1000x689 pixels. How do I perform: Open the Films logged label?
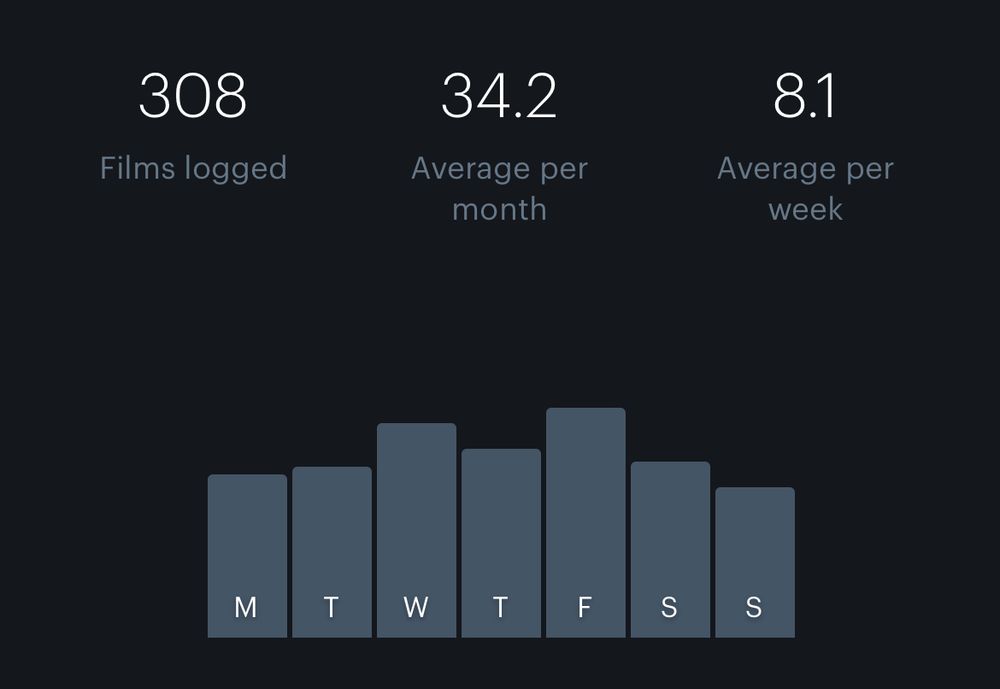pyautogui.click(x=193, y=170)
